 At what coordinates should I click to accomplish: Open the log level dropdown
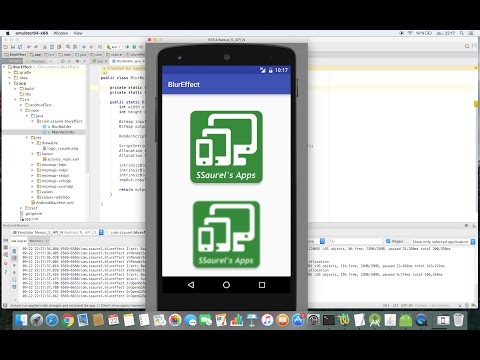(x=322, y=241)
